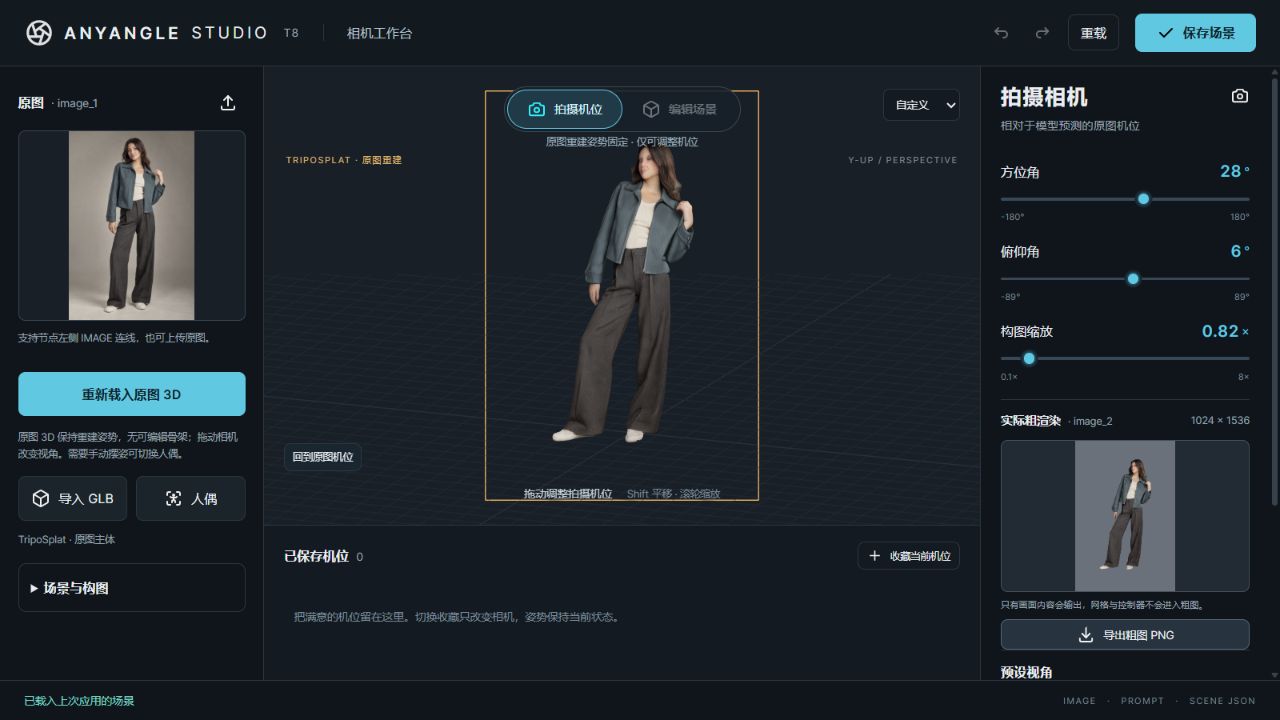Click the SCENE JSON footer label
1280x720 pixels.
click(x=1221, y=701)
